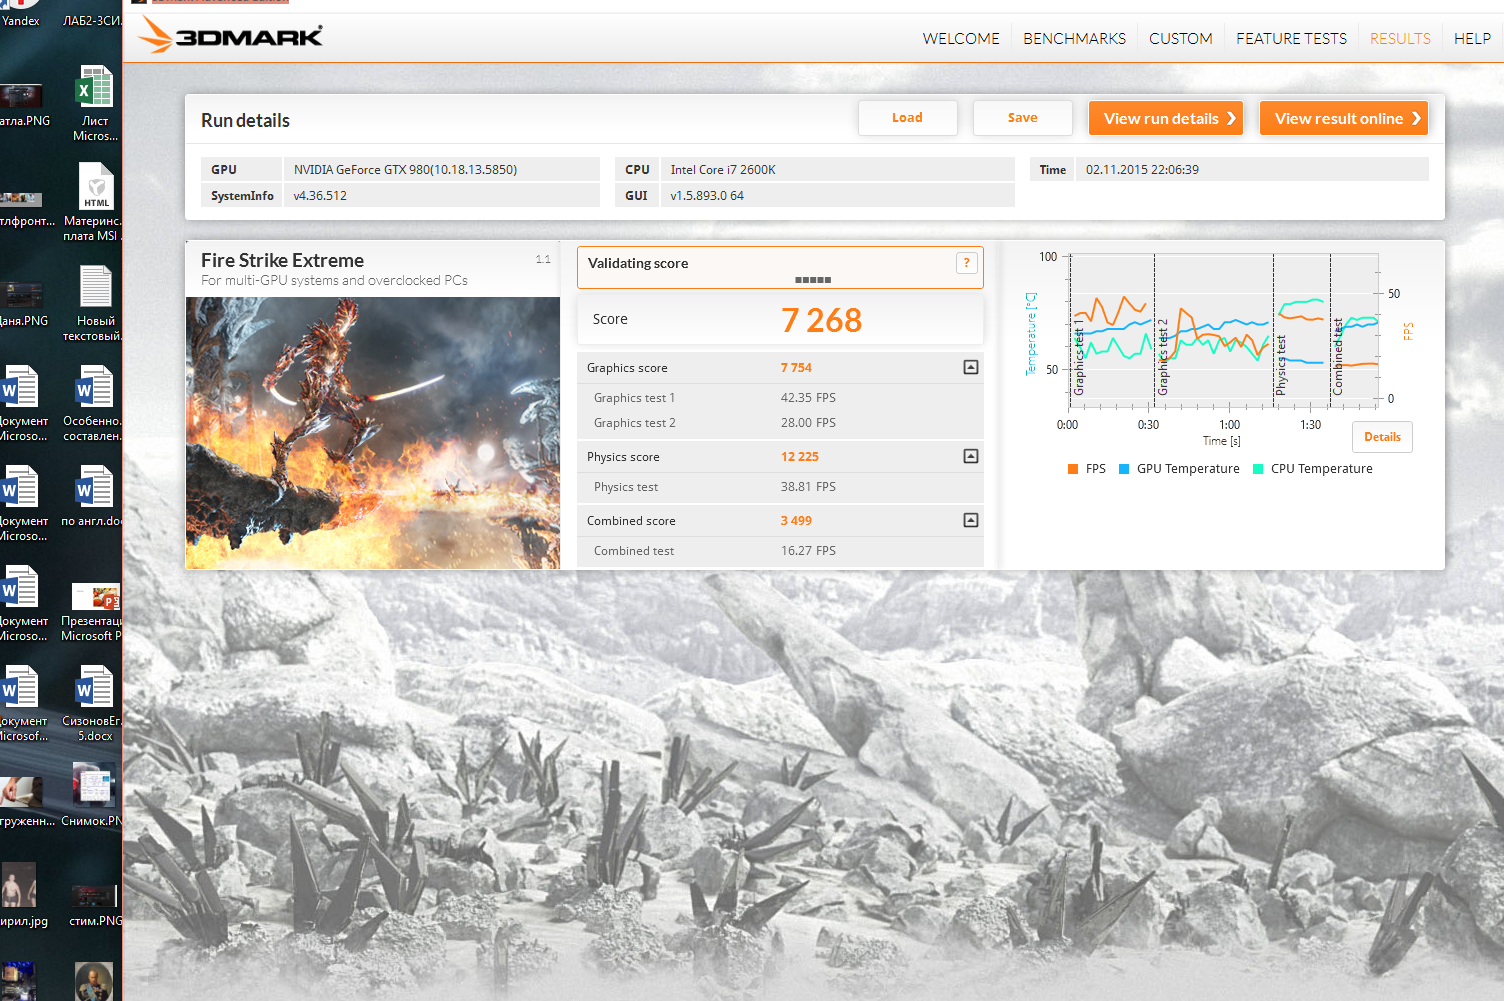
Task: Open the 'гружени...' image icon
Action: pyautogui.click(x=24, y=802)
